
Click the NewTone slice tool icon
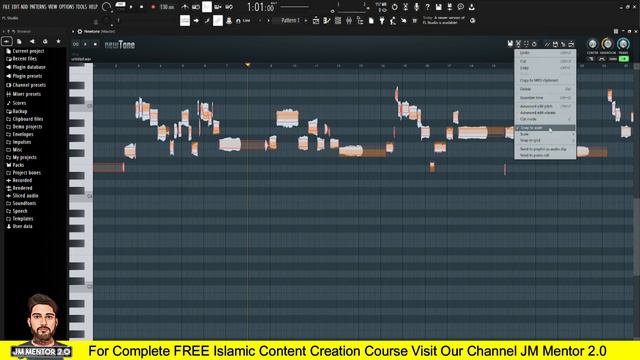547,44
